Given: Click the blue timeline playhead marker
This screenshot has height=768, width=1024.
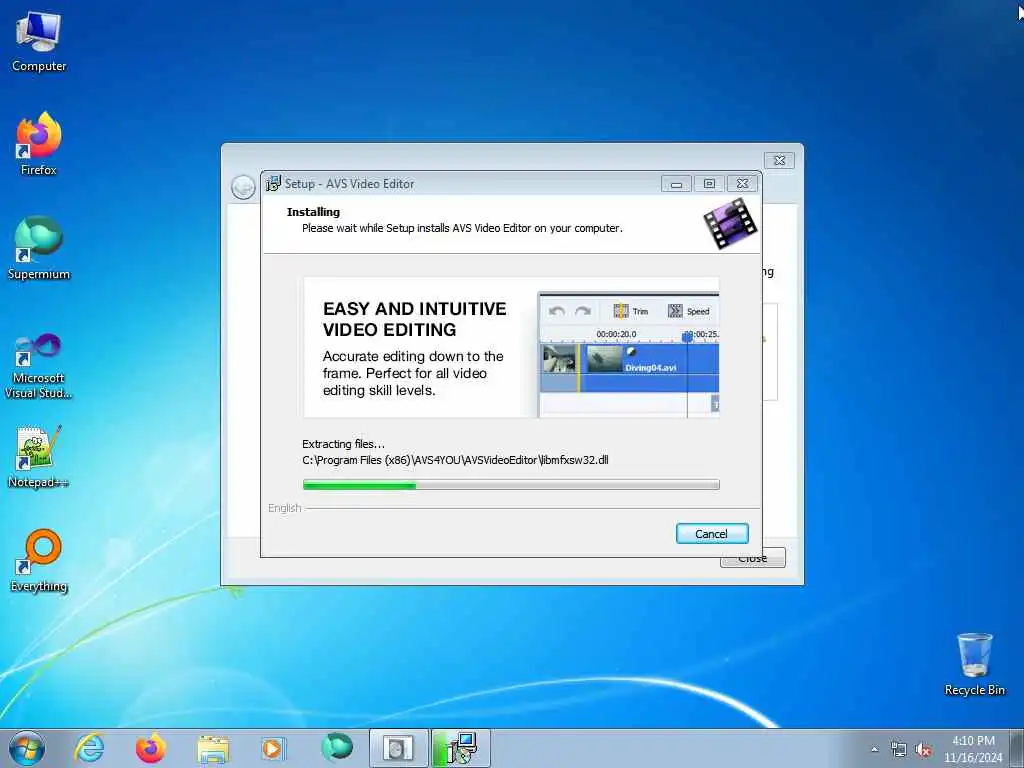Looking at the screenshot, I should [x=687, y=336].
